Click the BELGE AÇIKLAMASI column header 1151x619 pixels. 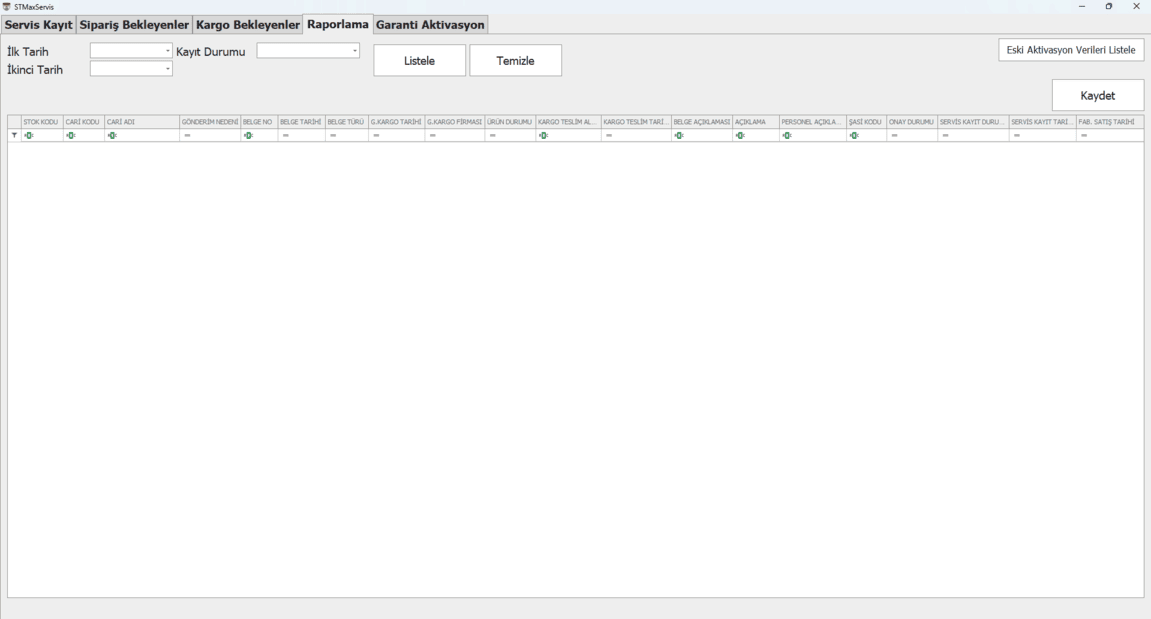point(702,122)
